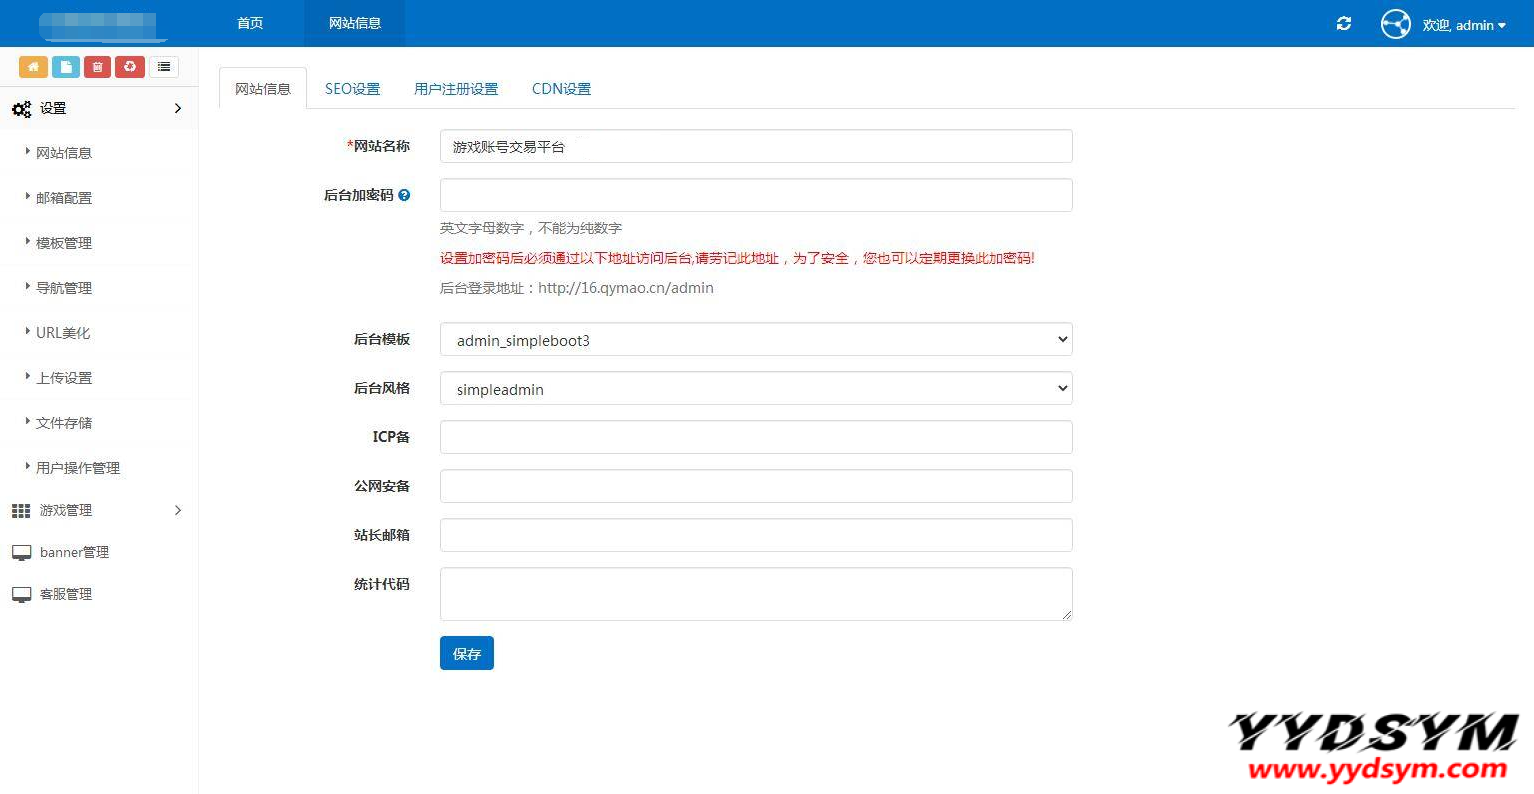This screenshot has width=1534, height=794.
Task: Click the 保存 button
Action: (466, 652)
